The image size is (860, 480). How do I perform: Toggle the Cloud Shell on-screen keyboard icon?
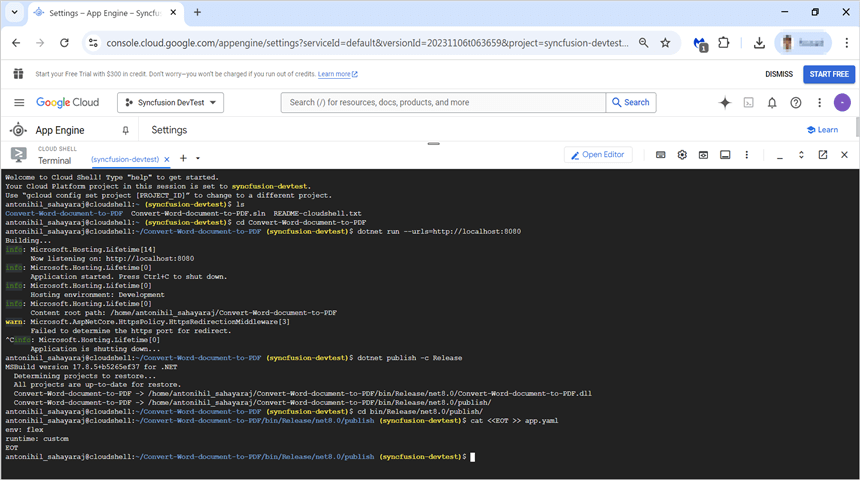click(661, 155)
